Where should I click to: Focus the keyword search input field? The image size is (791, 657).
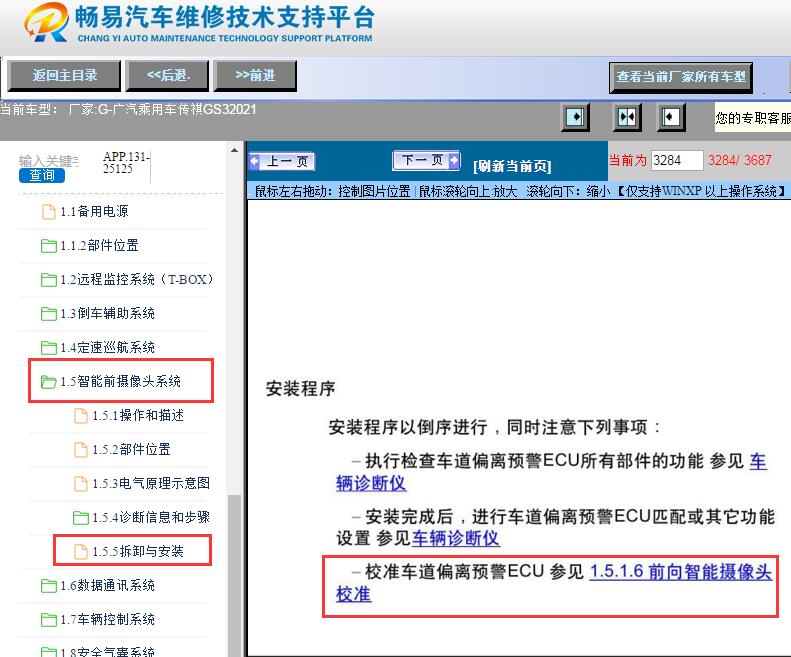(49, 161)
